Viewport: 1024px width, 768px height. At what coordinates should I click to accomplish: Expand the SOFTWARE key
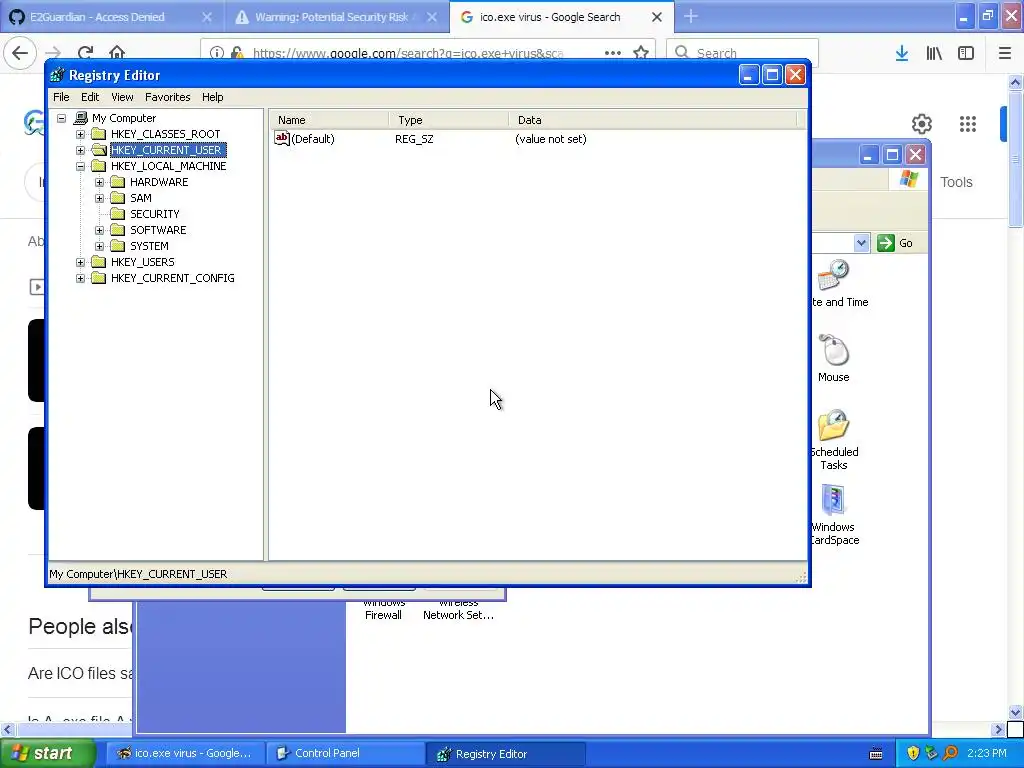99,231
